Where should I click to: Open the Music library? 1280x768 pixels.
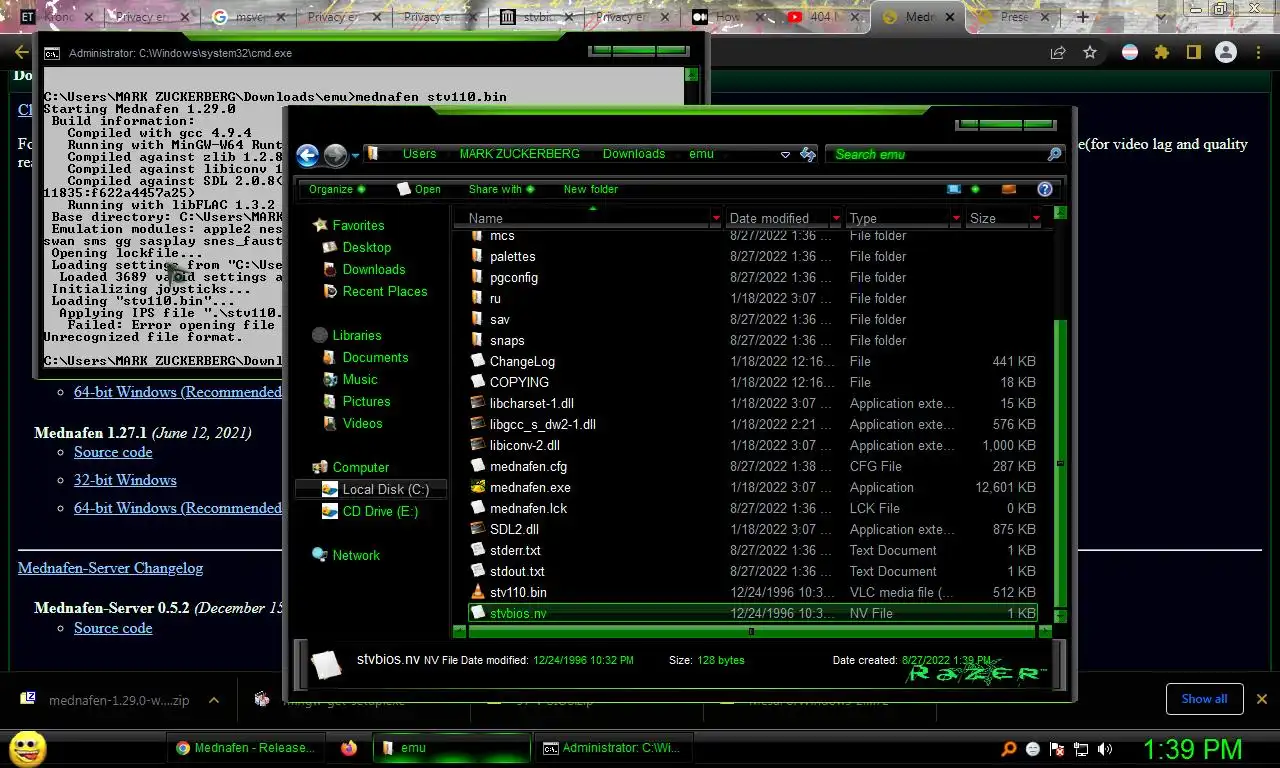point(359,379)
